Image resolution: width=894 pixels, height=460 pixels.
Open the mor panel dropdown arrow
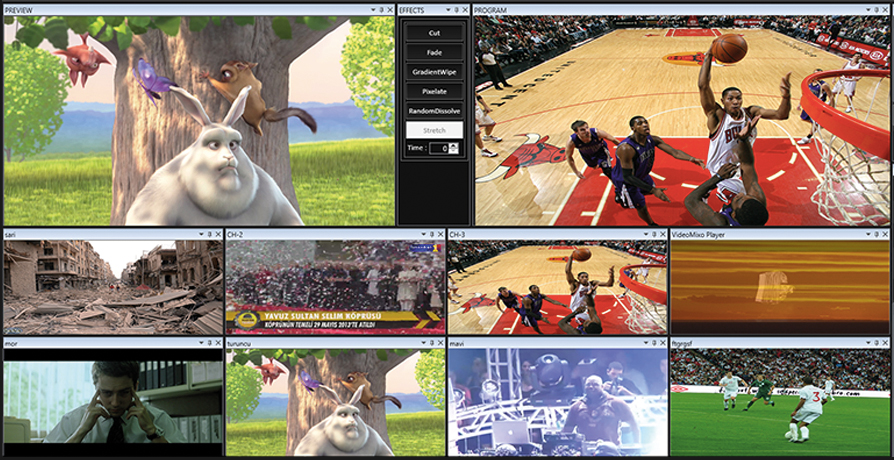click(201, 343)
